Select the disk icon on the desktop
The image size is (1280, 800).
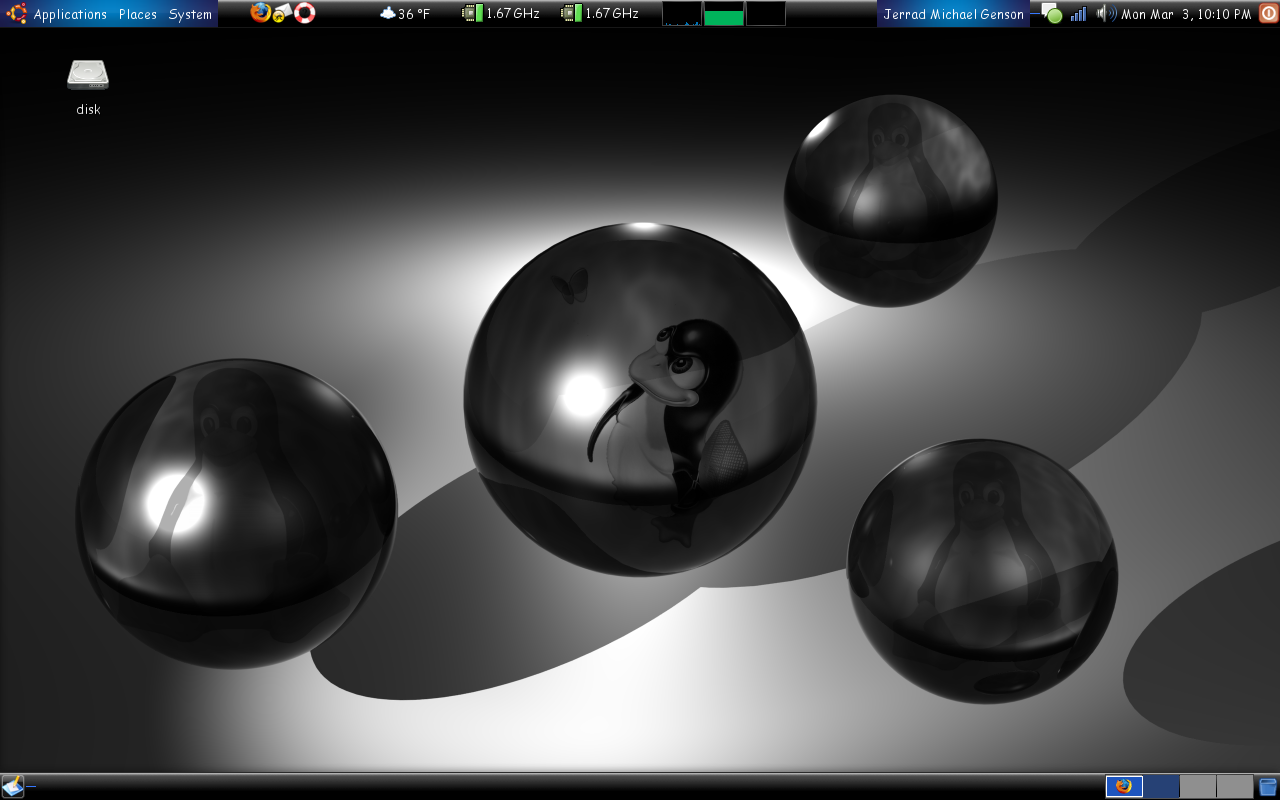[88, 87]
